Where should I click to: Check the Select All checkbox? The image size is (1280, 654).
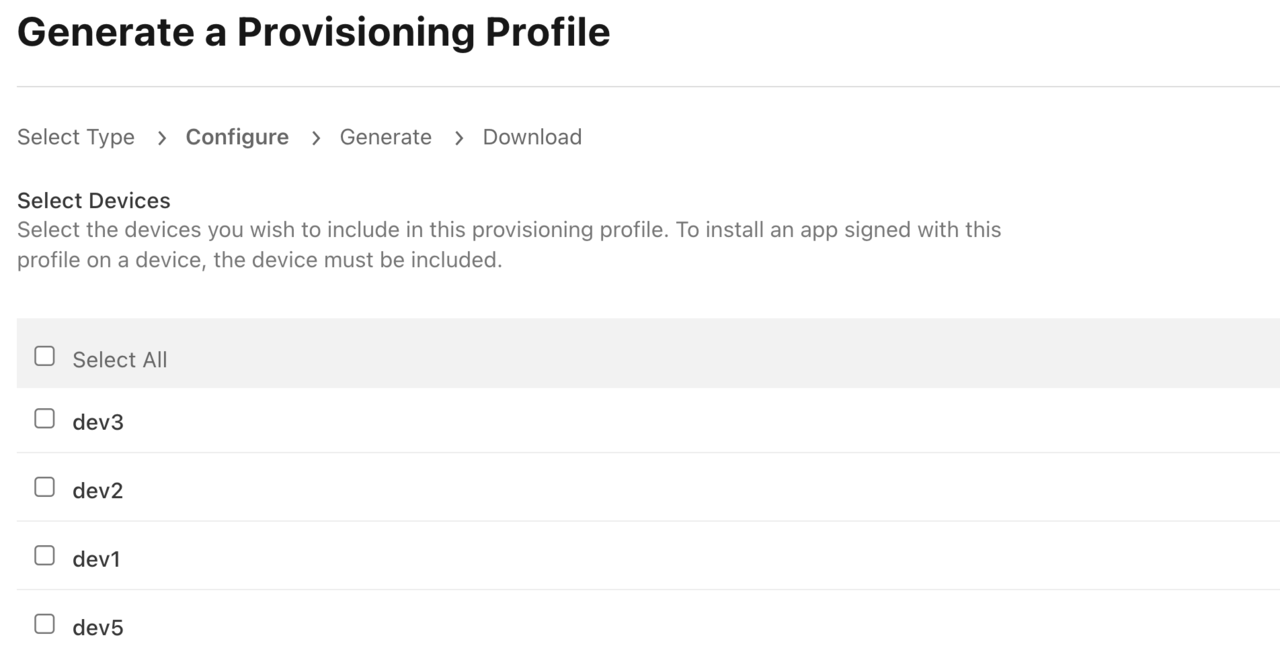click(x=44, y=356)
